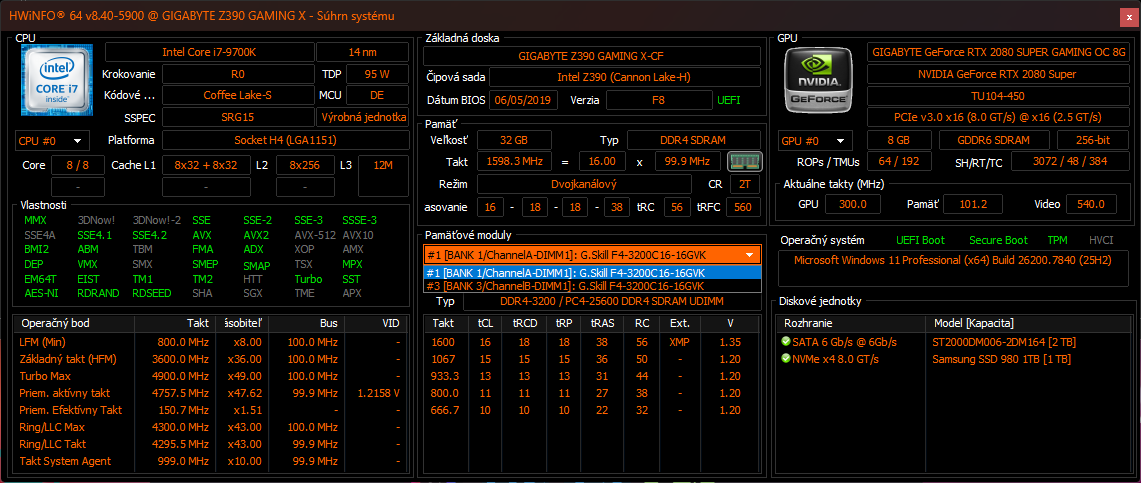This screenshot has width=1141, height=483.
Task: Open the GPU #0 selector dropdown
Action: click(x=816, y=140)
